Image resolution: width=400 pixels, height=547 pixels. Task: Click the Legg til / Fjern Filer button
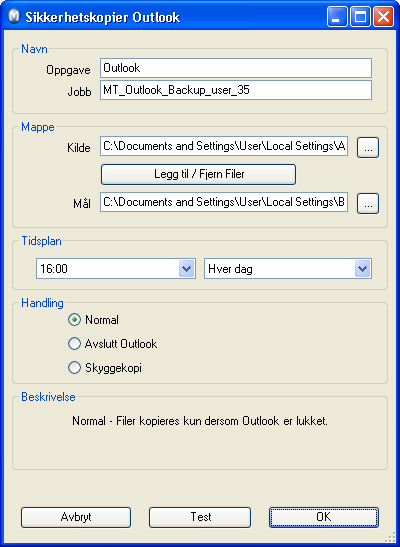coord(198,174)
